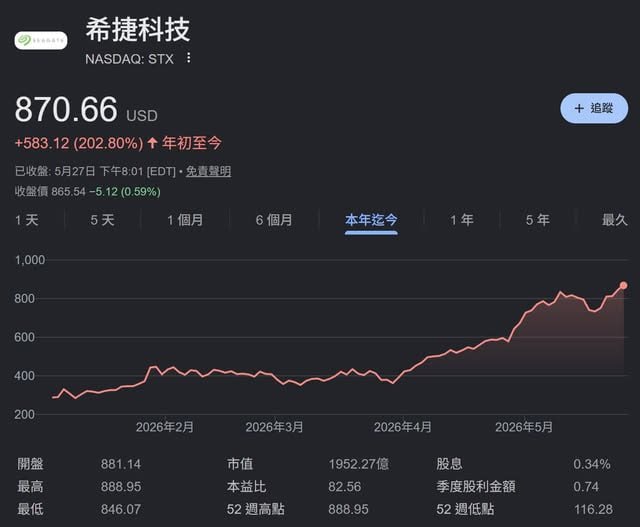Viewport: 640px width, 527px height.
Task: Click the 2026年5月 axis label
Action: 524,427
